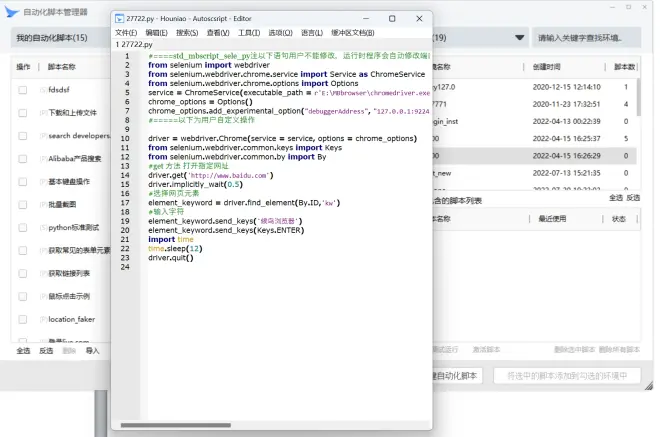
Task: Click the blue bird logo of 自动化脚本管理器
Action: pos(11,12)
